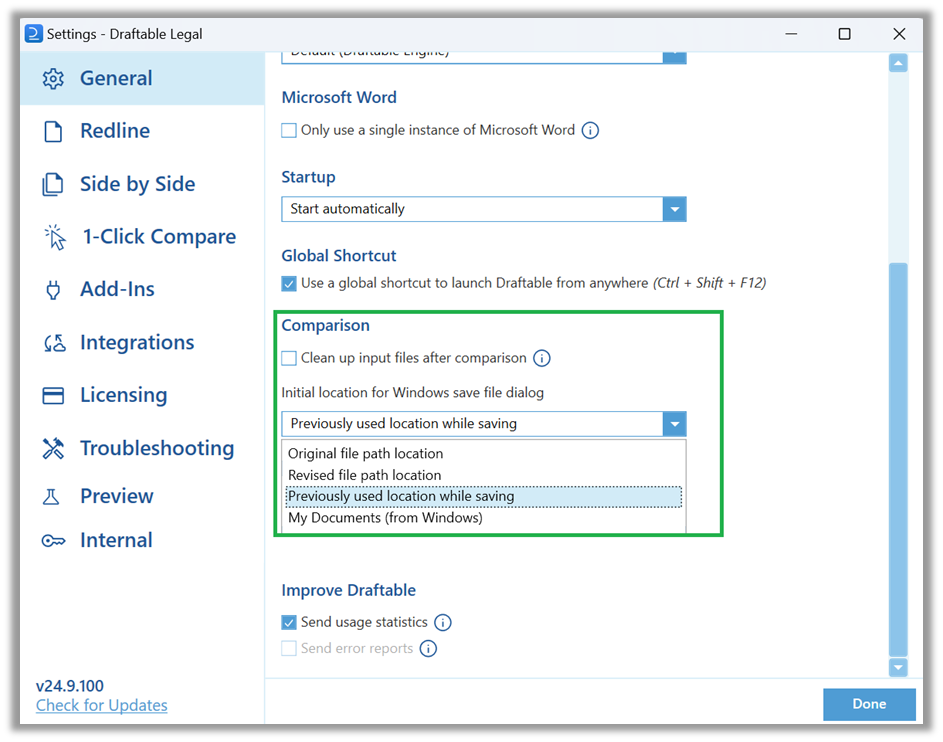The width and height of the screenshot is (943, 742).
Task: Switch to Add-Ins settings
Action: [142, 290]
